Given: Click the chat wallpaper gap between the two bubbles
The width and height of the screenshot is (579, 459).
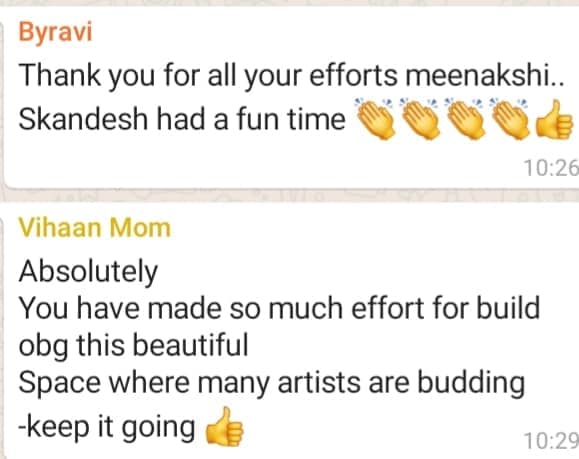Looking at the screenshot, I should (290, 196).
